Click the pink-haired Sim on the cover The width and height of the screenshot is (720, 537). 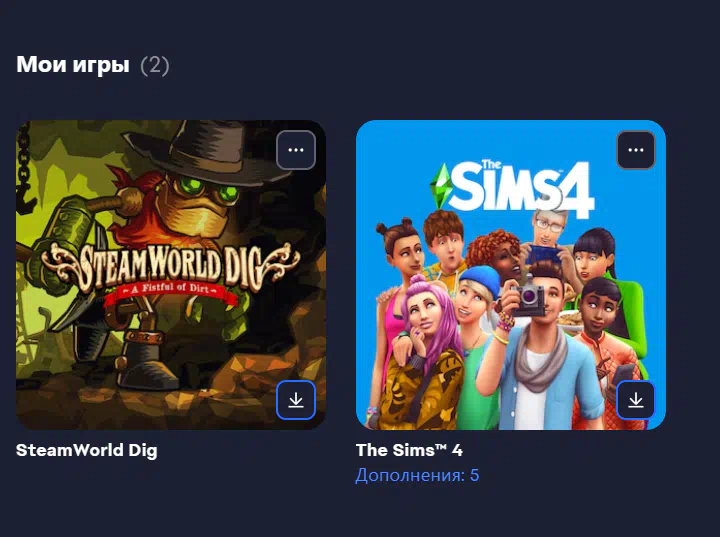(x=425, y=331)
